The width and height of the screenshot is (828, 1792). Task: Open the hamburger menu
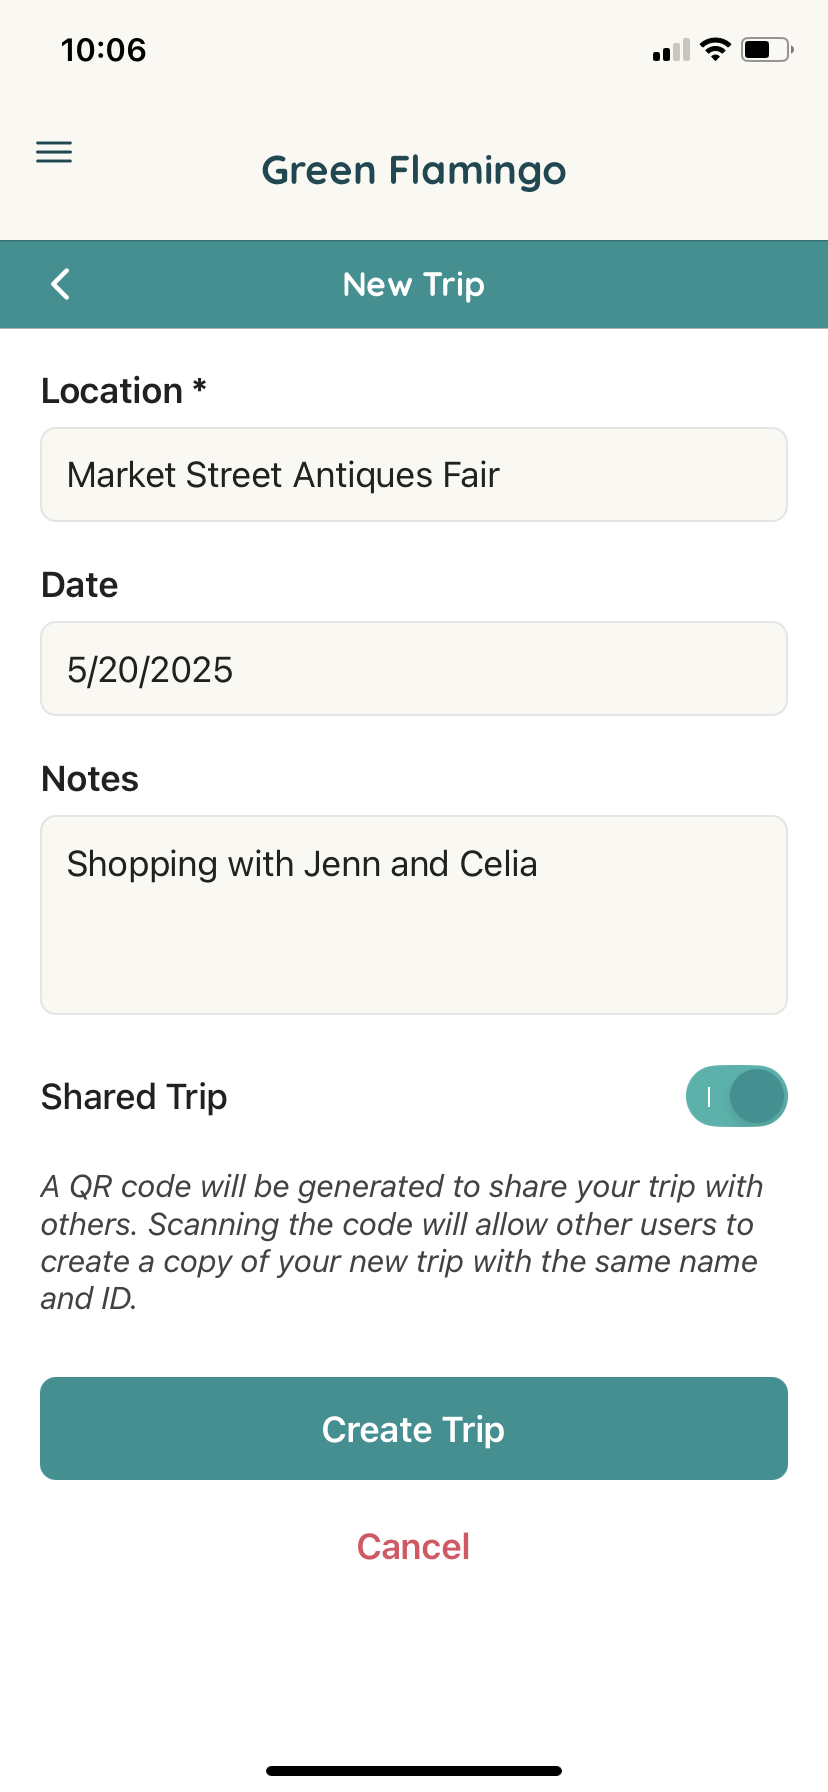(x=54, y=152)
